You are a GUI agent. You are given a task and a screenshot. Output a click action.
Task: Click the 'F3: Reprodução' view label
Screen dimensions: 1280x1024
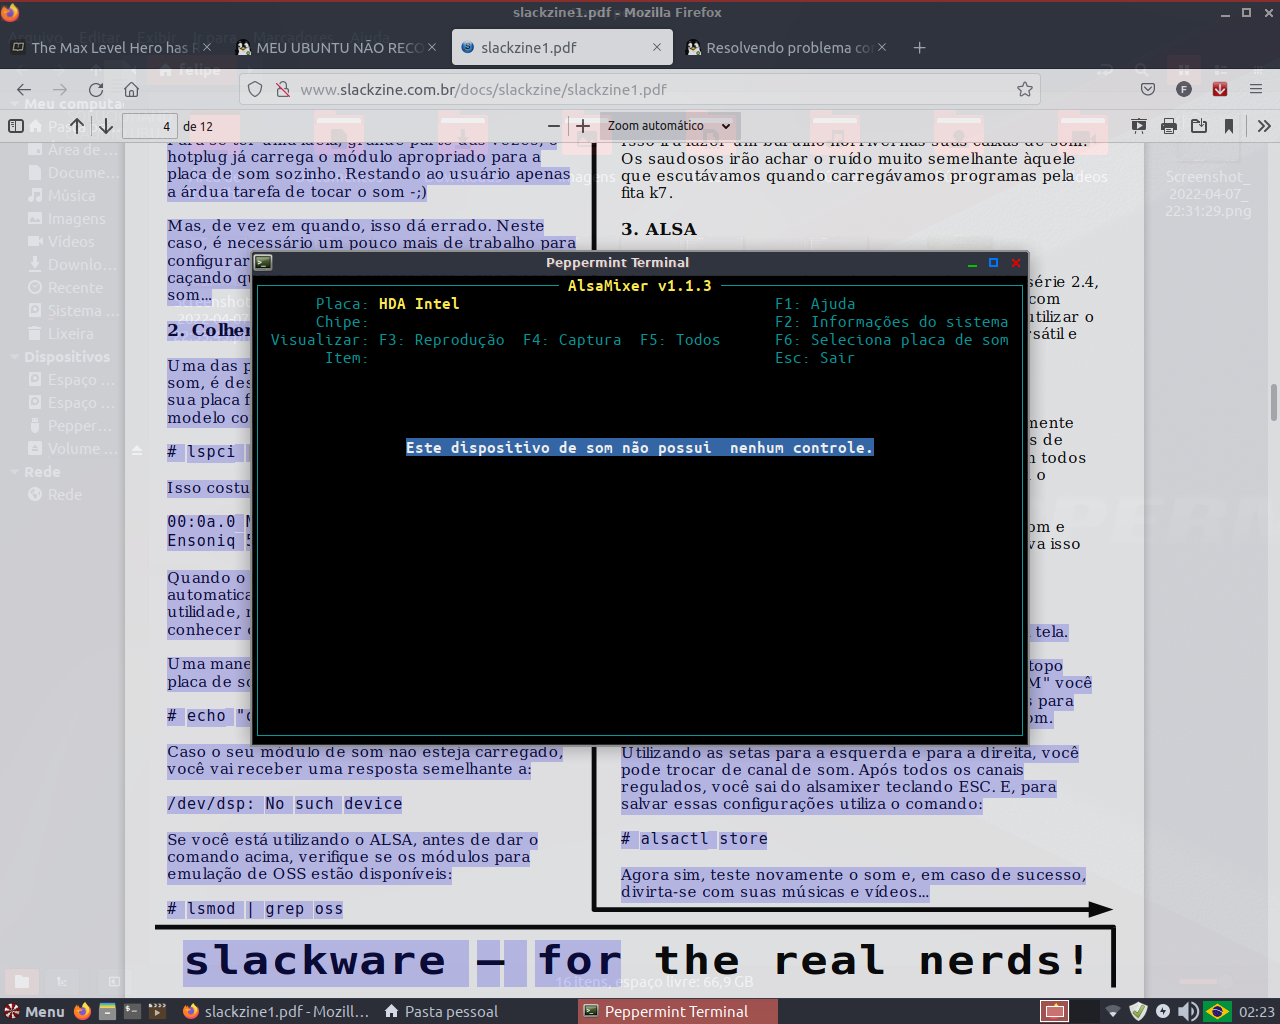(x=441, y=340)
